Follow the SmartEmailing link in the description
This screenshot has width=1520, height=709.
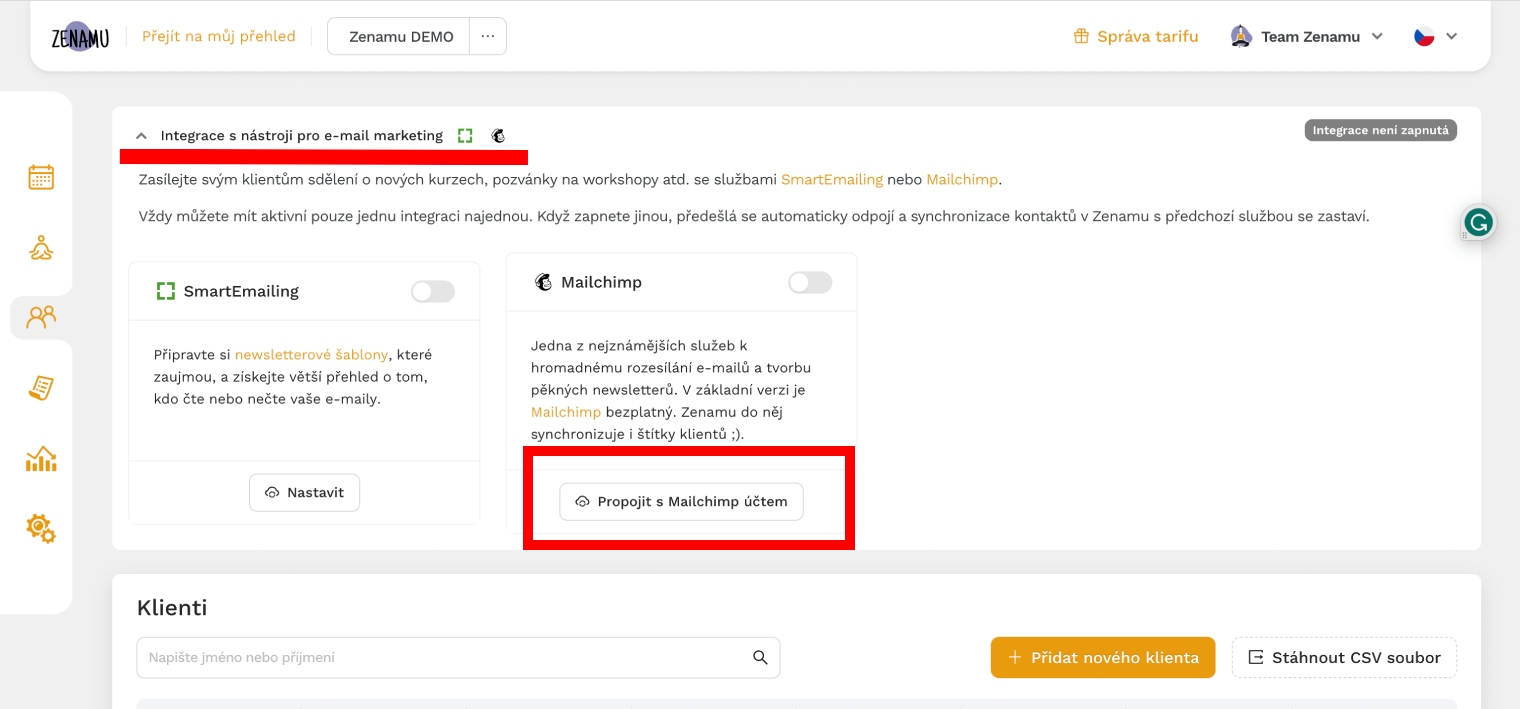point(832,180)
